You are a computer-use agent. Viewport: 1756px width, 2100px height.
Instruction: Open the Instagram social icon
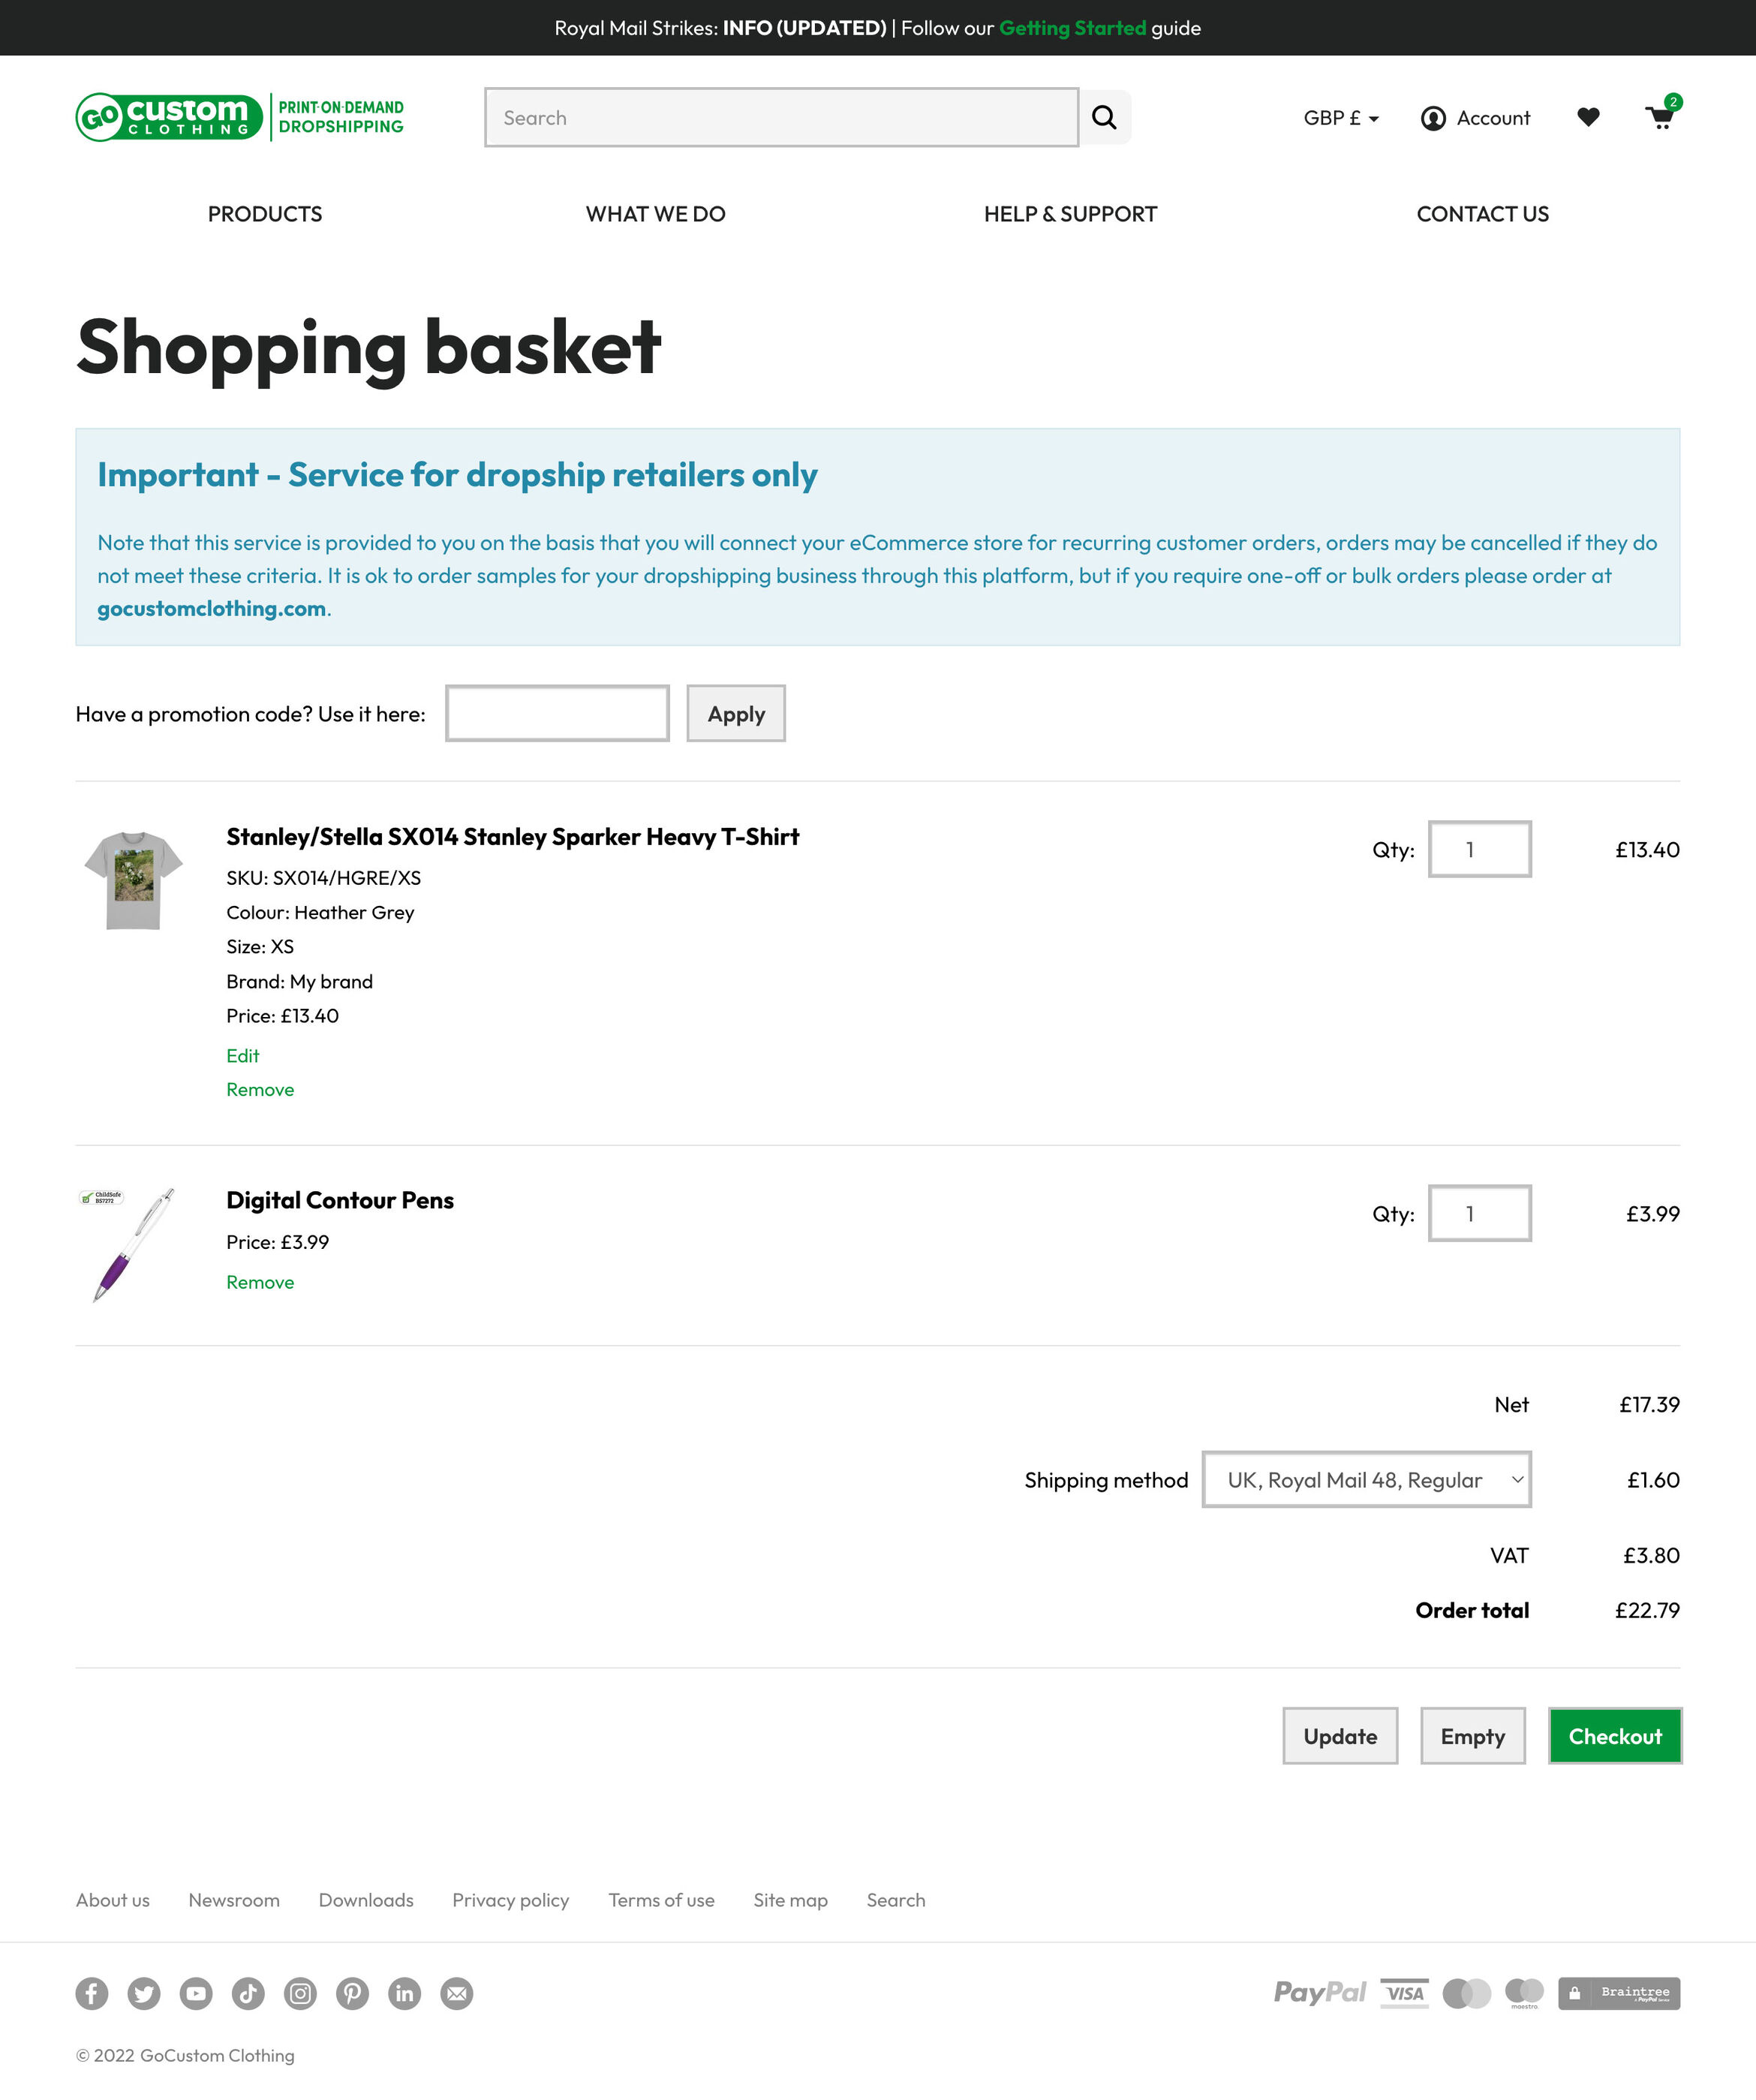(300, 1993)
